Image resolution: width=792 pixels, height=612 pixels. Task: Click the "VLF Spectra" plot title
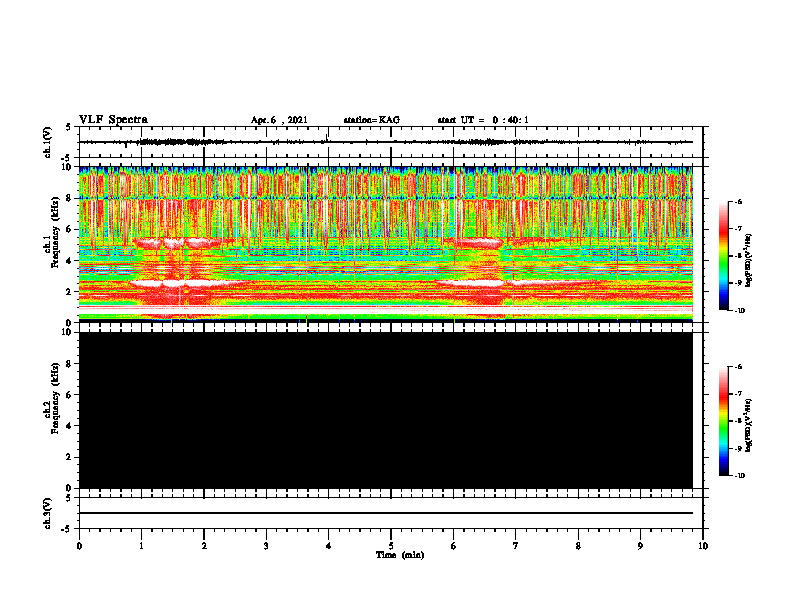[113, 120]
